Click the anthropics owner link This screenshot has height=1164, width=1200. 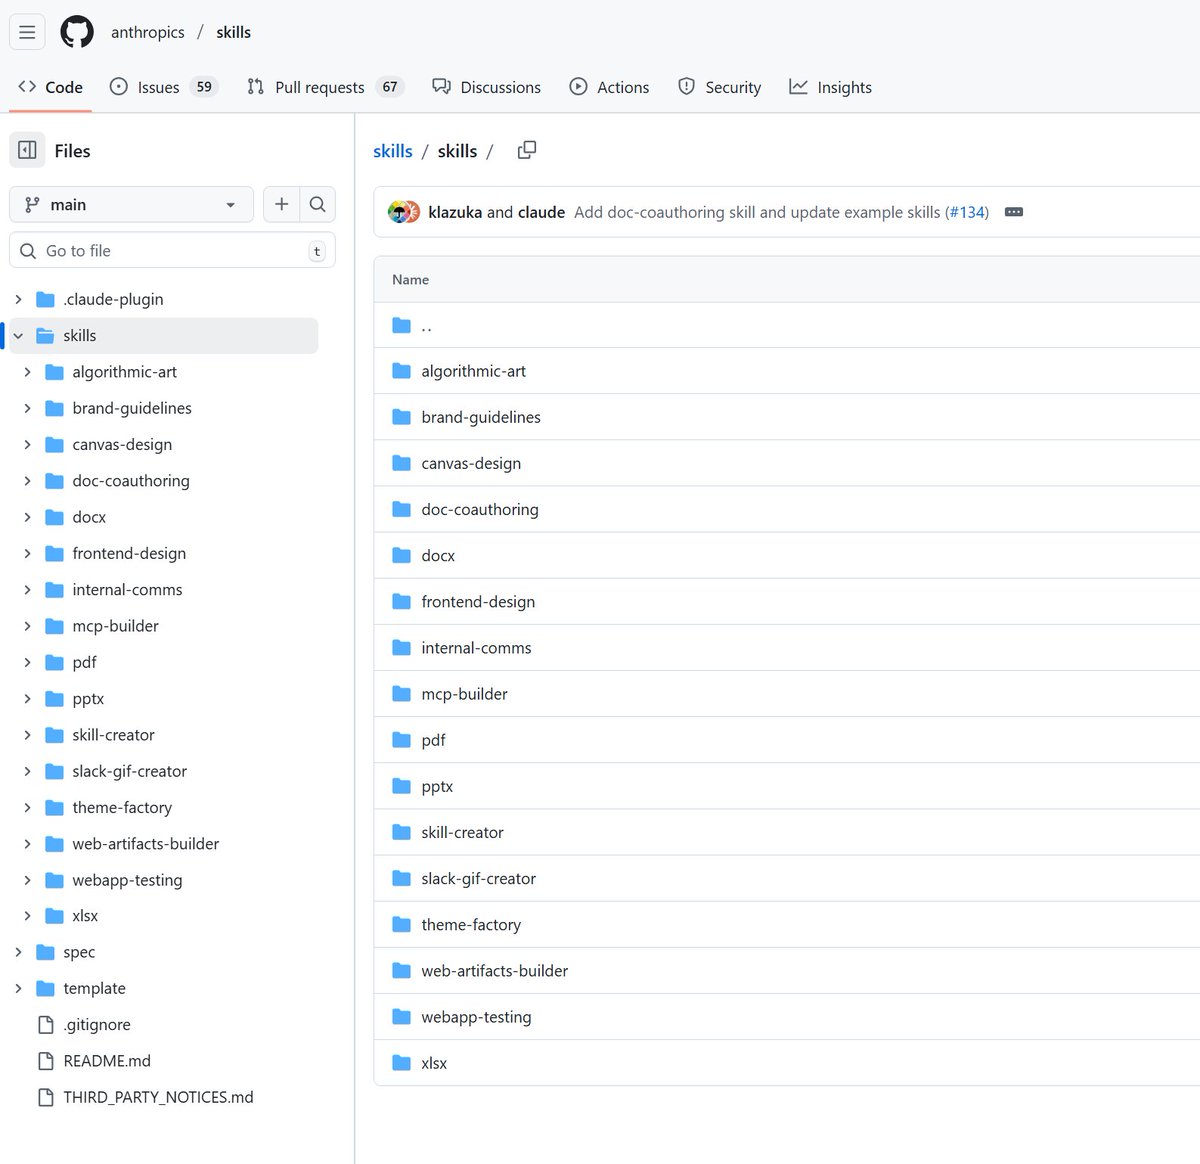tap(148, 32)
